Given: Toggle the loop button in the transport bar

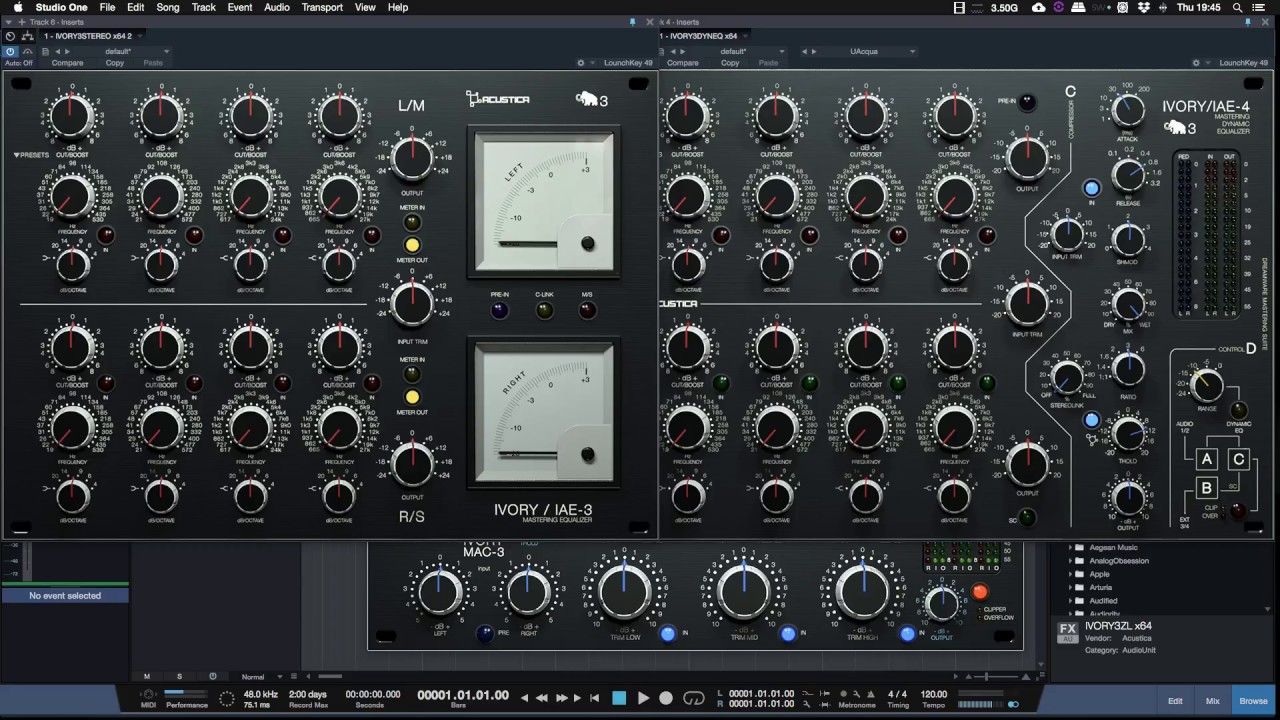Looking at the screenshot, I should coord(693,698).
